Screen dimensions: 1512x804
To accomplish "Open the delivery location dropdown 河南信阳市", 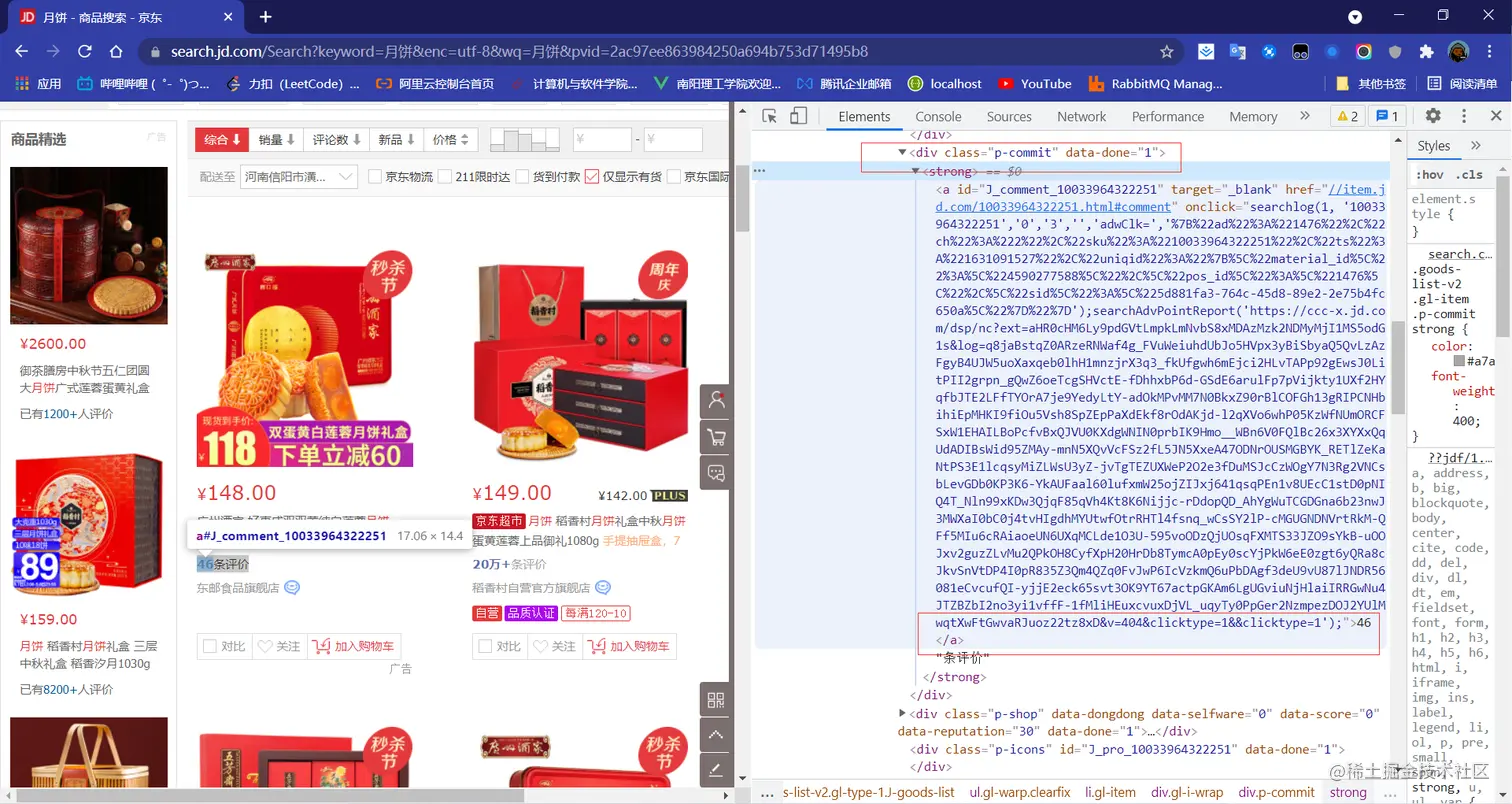I will click(x=299, y=177).
